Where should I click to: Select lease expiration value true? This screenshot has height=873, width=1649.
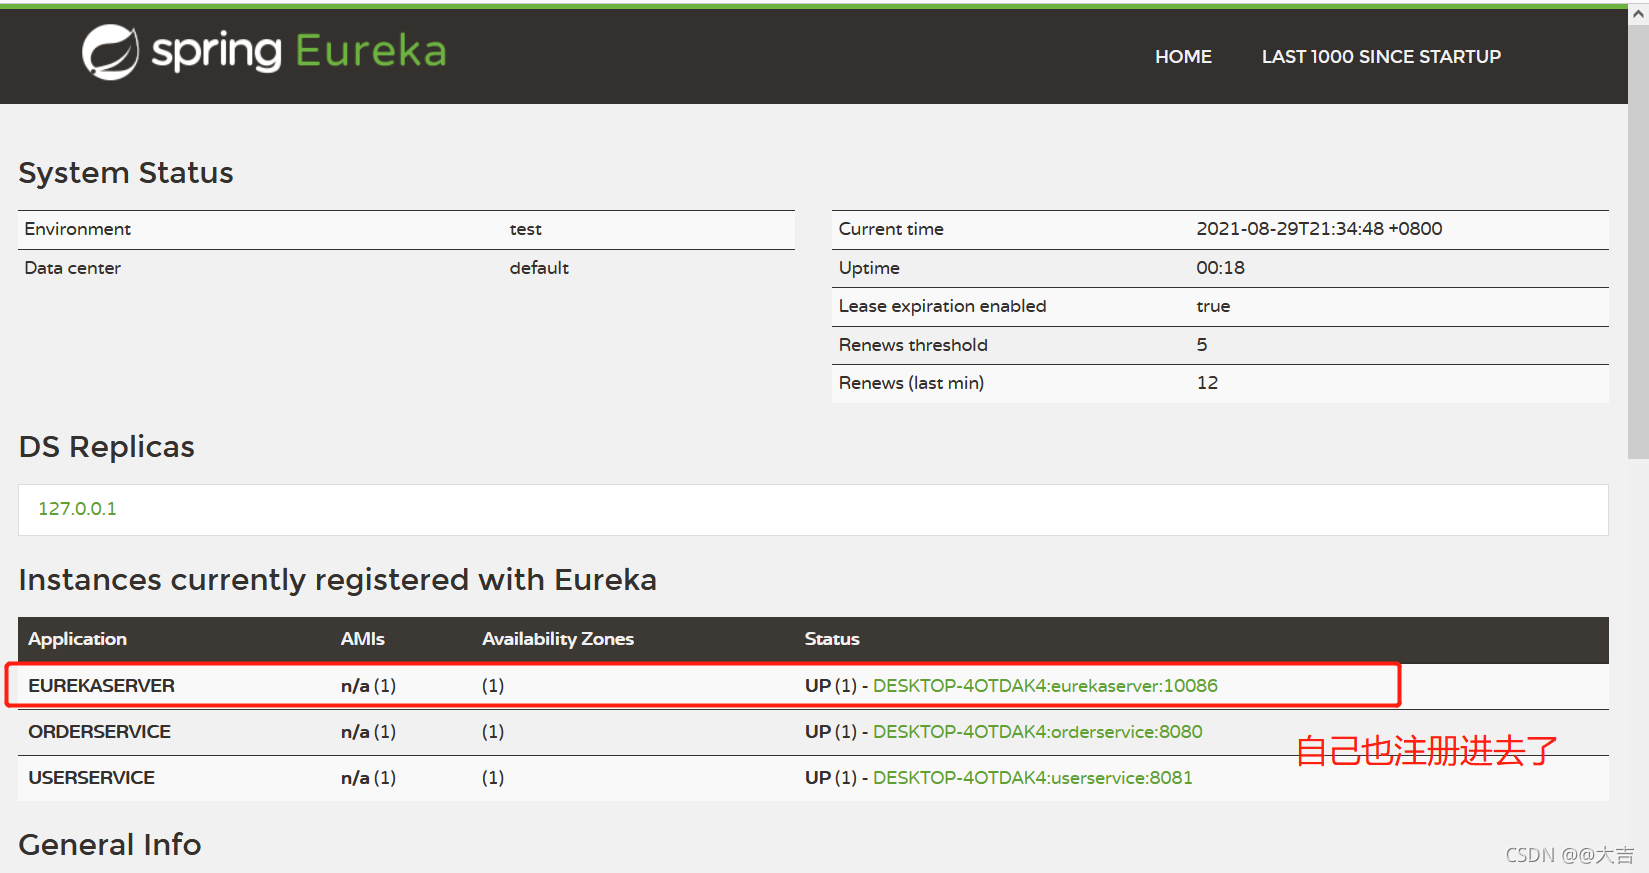click(1213, 306)
